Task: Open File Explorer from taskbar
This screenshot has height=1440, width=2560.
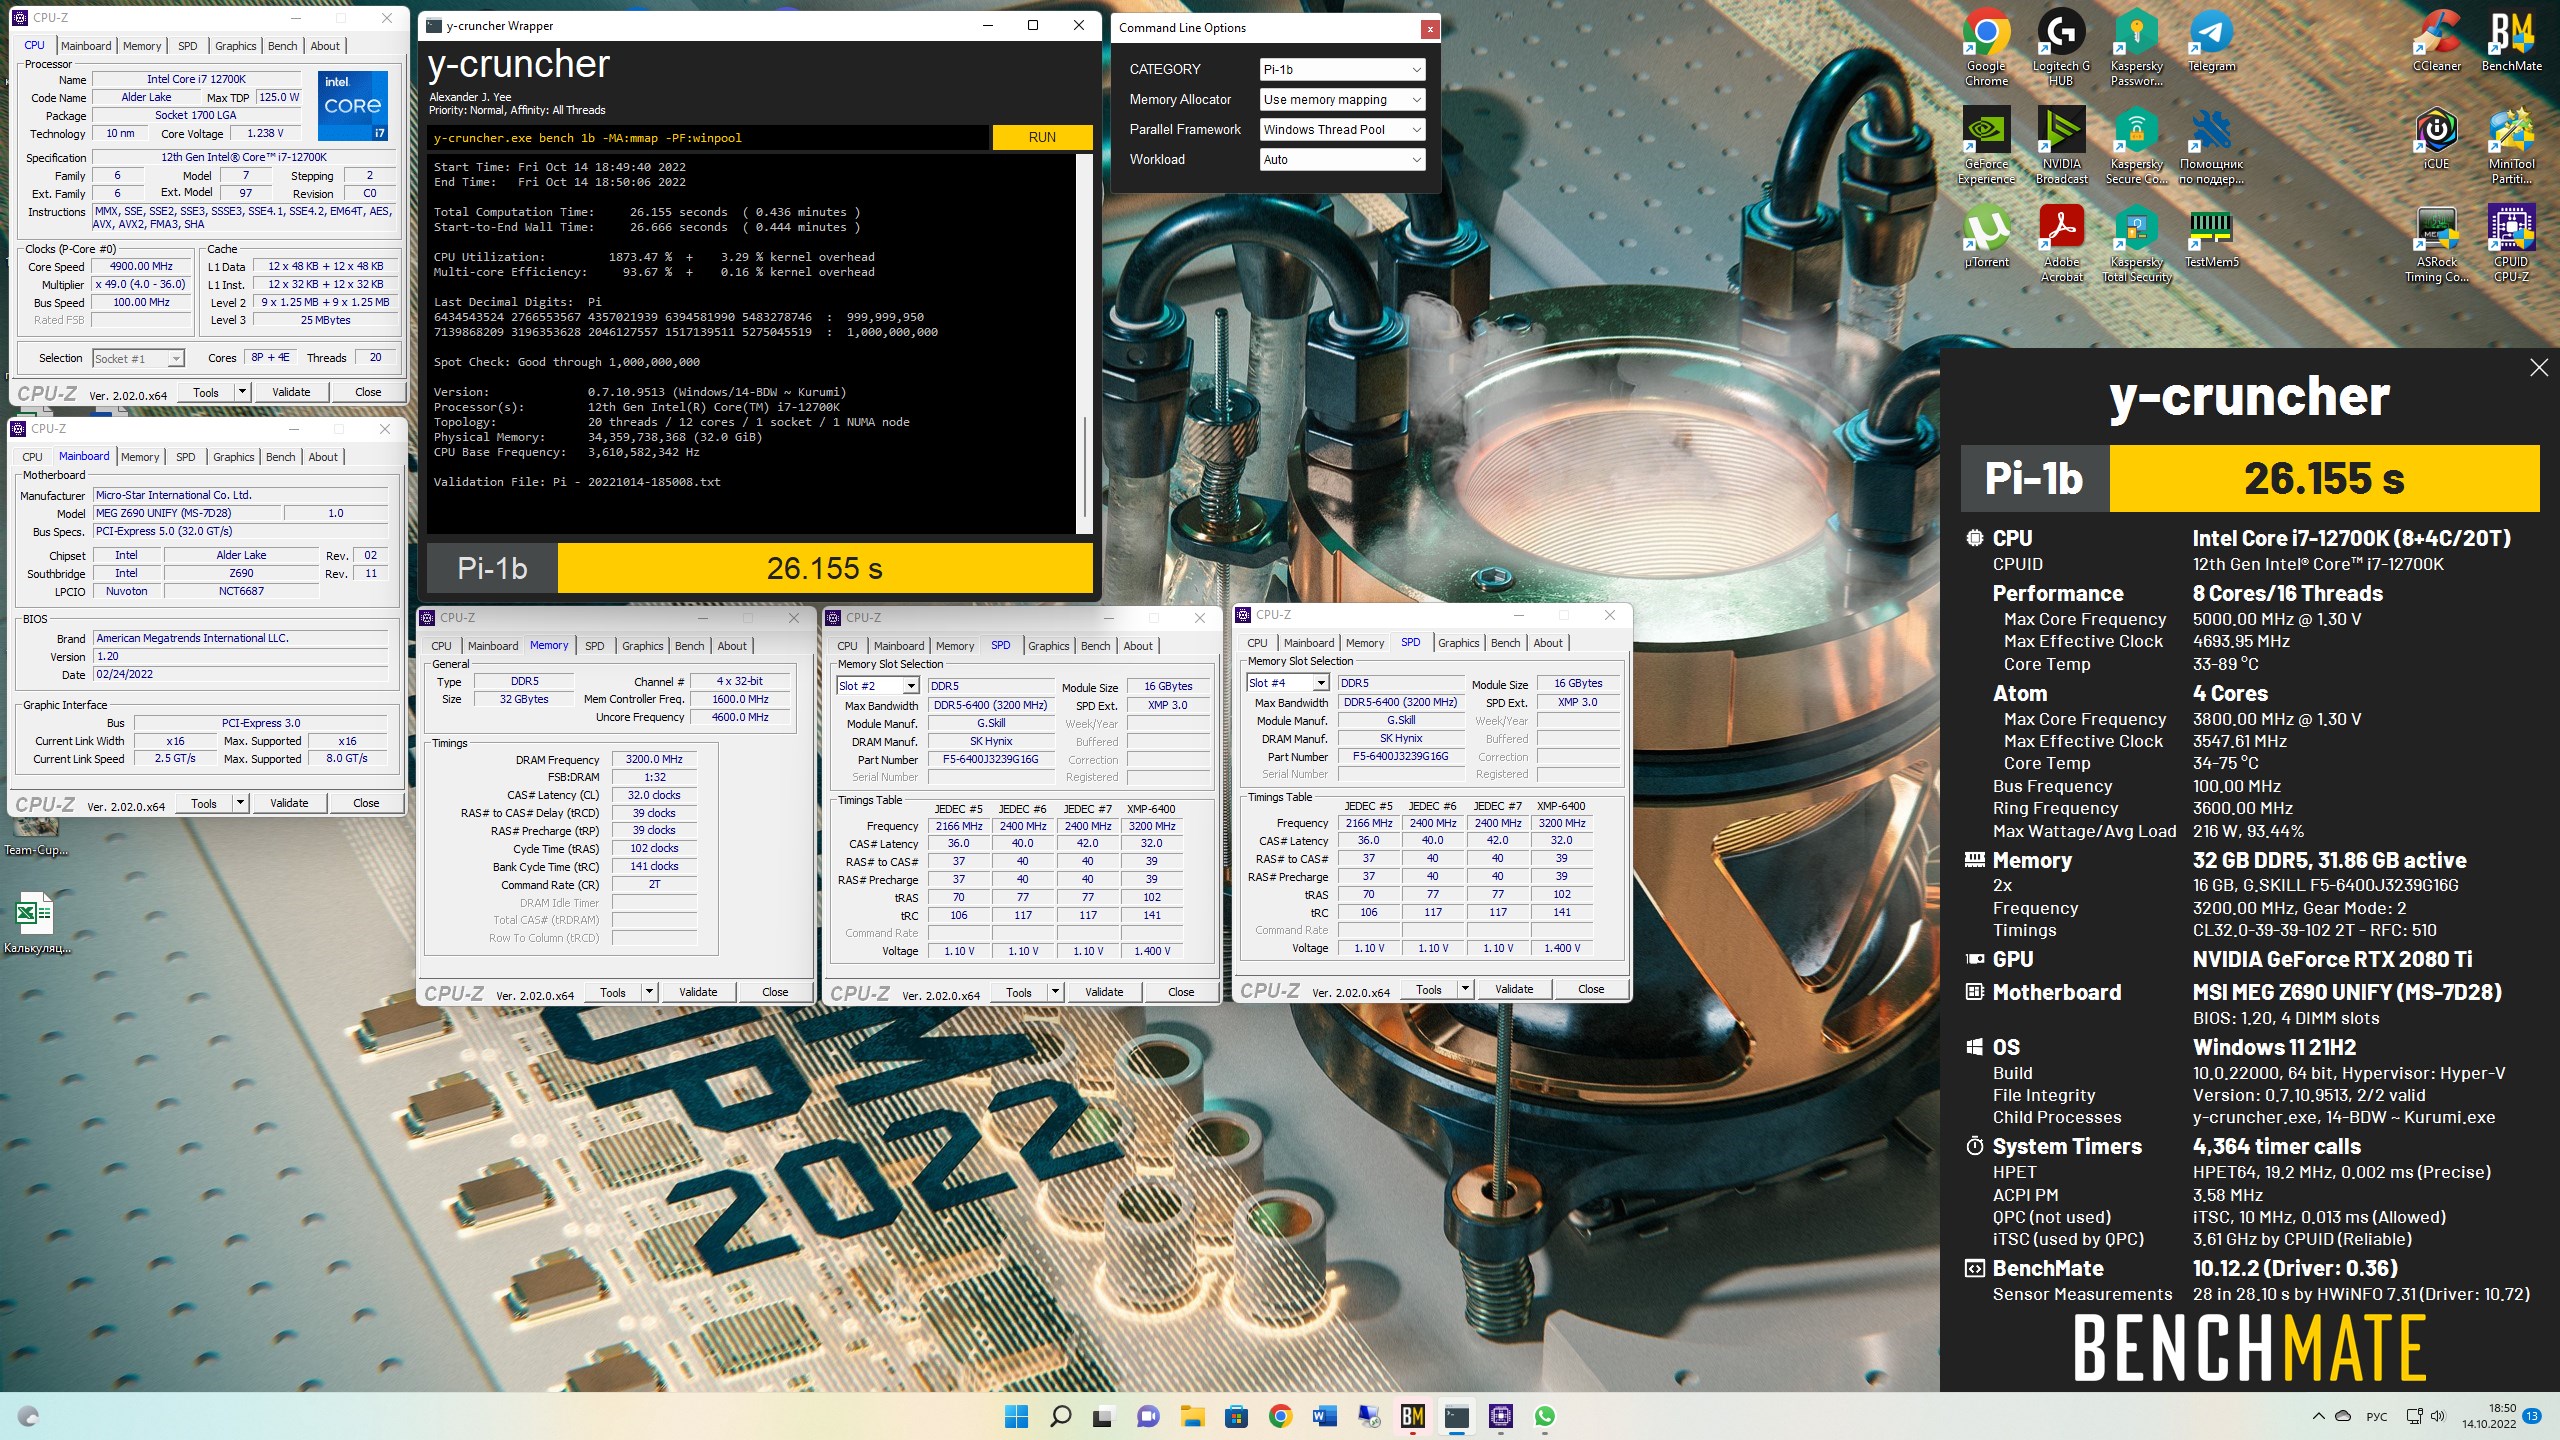Action: (x=1192, y=1416)
